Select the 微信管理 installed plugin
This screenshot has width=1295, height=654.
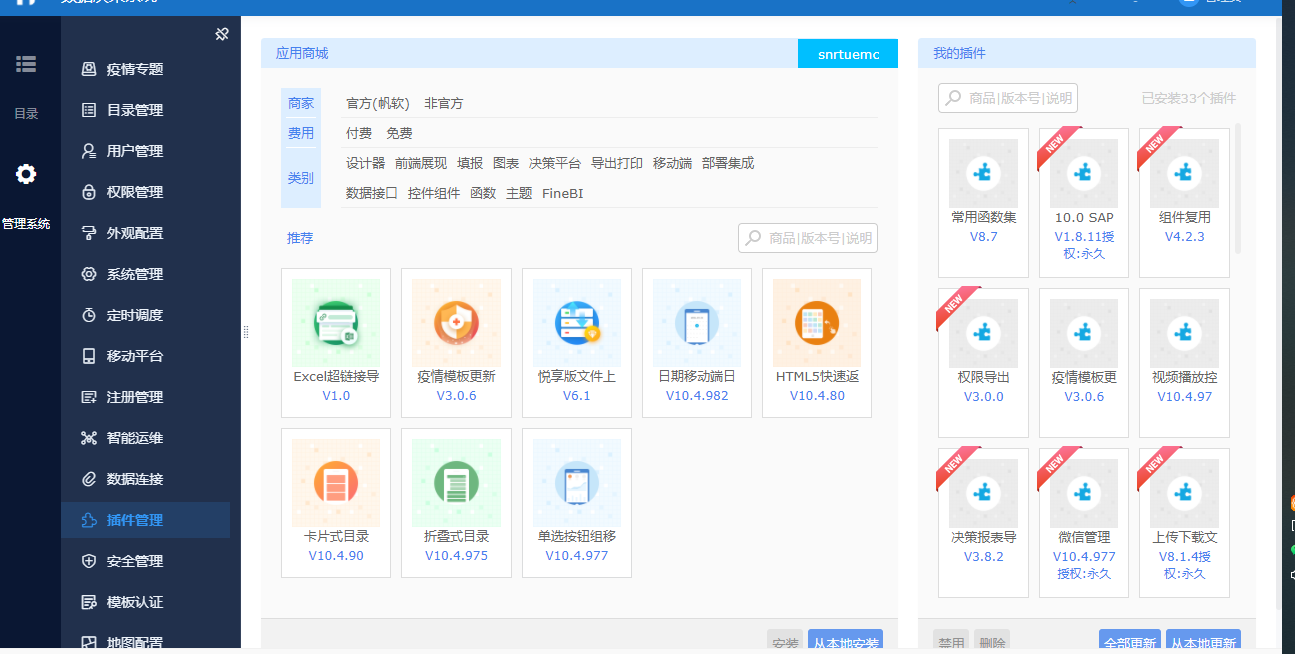pos(1084,493)
